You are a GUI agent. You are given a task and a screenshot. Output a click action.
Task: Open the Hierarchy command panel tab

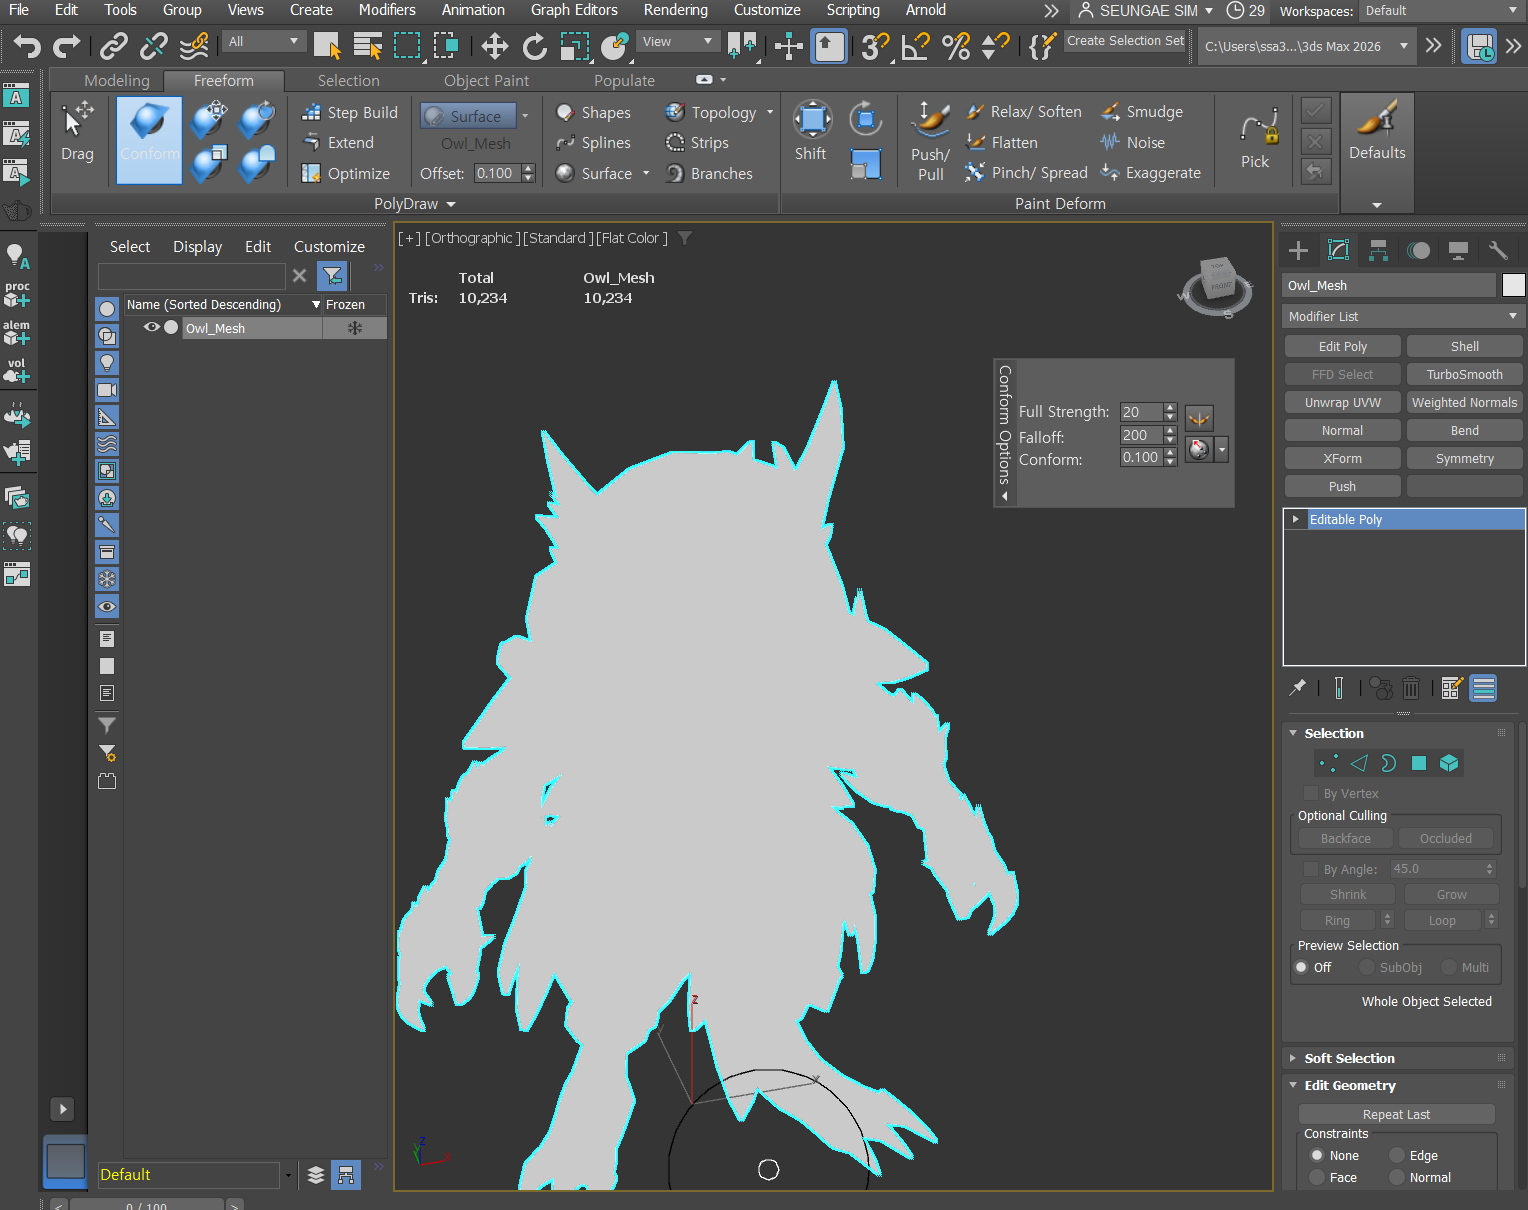[1378, 251]
